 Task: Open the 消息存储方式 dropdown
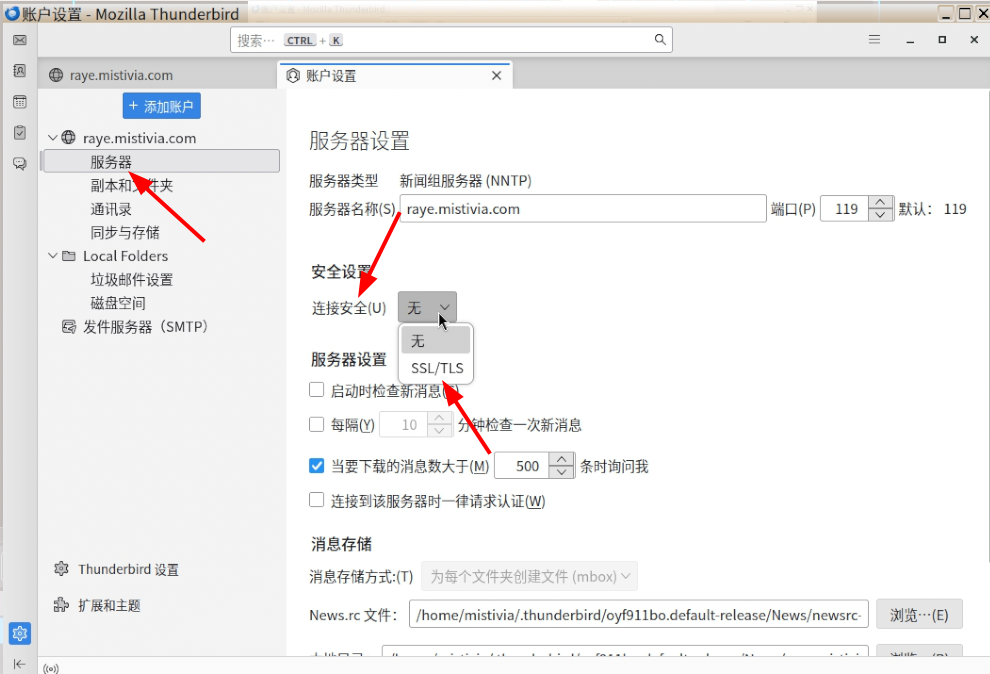pos(529,576)
